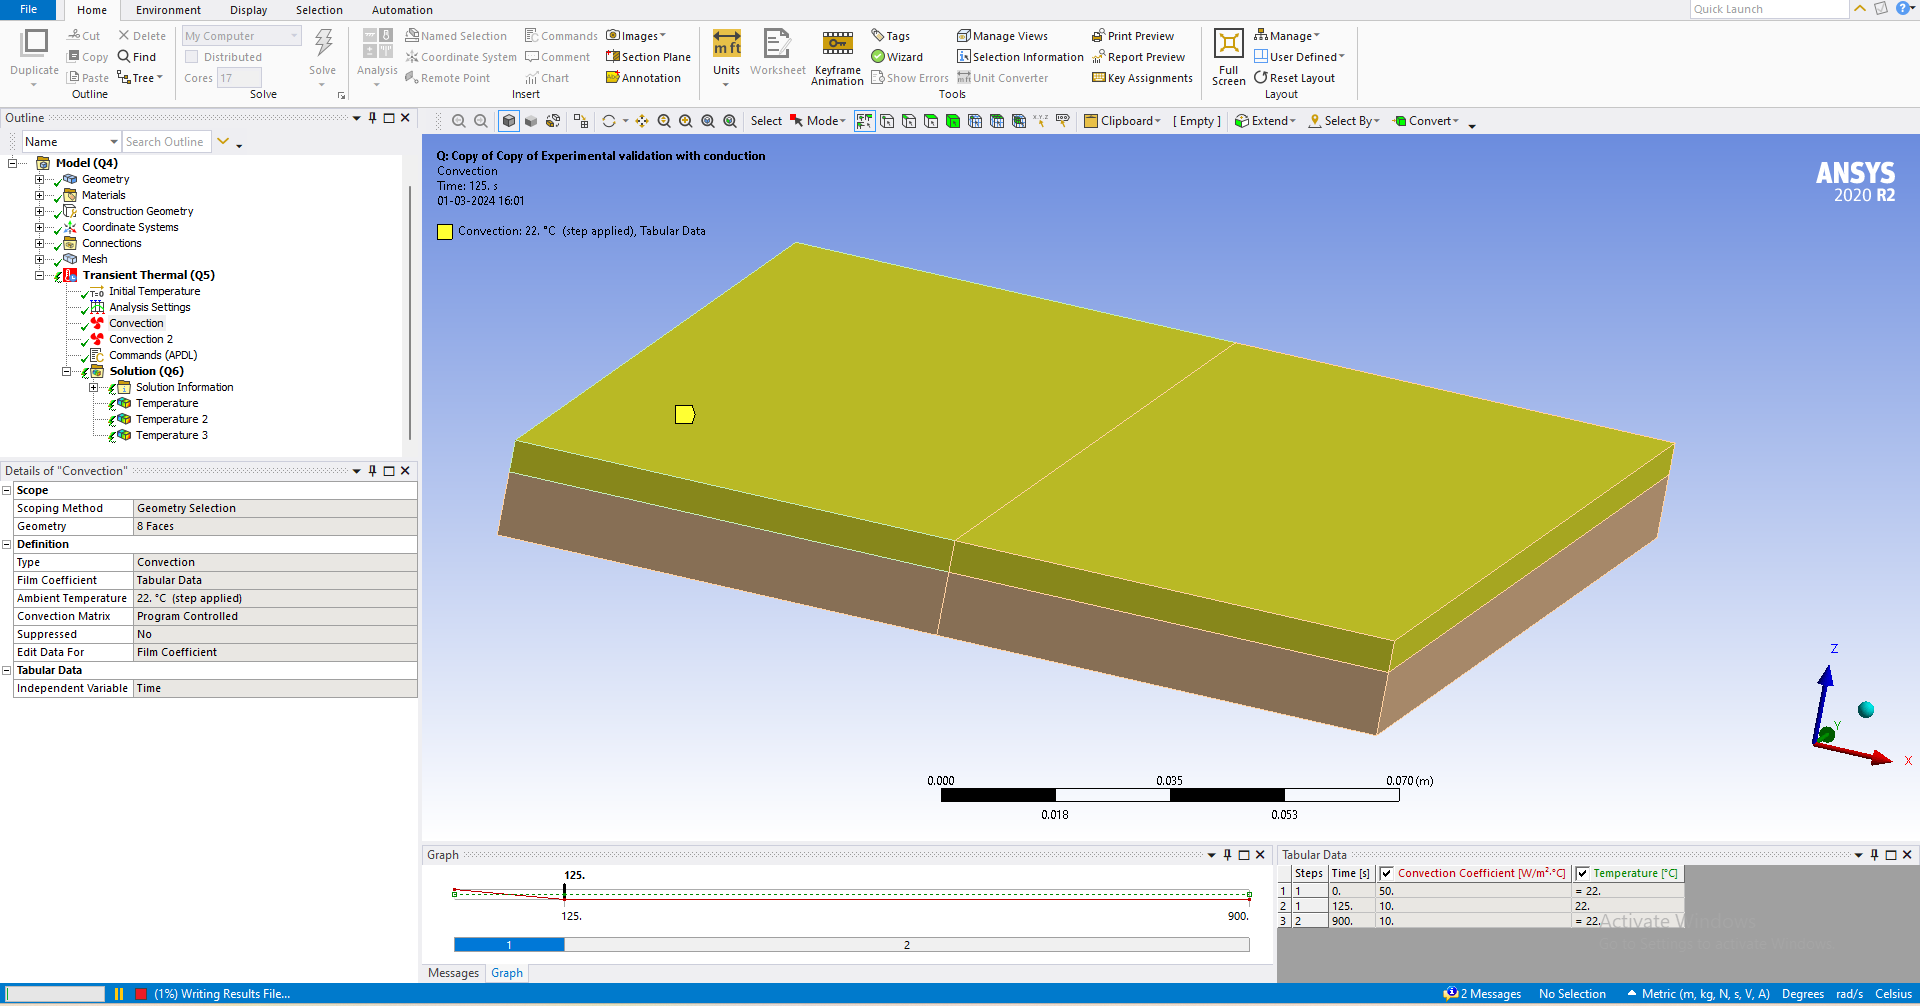The width and height of the screenshot is (1920, 1006).
Task: Activate the Pan view tool
Action: click(x=642, y=121)
